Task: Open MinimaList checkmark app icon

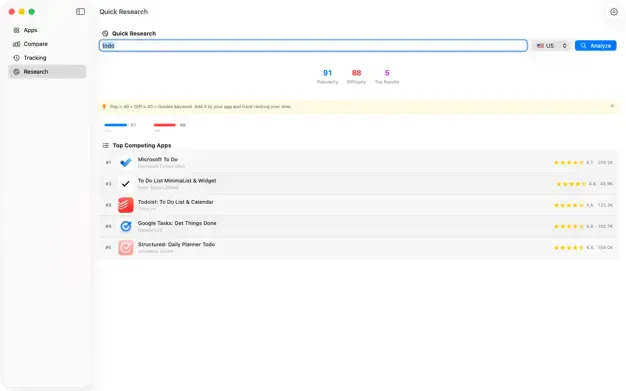Action: (x=126, y=184)
